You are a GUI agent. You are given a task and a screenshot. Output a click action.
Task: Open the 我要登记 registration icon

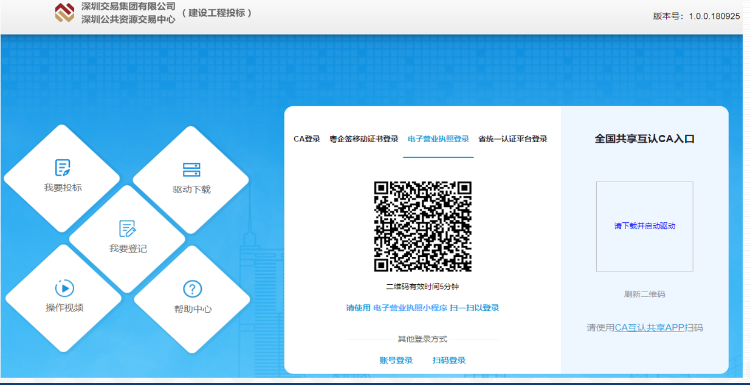pos(127,229)
